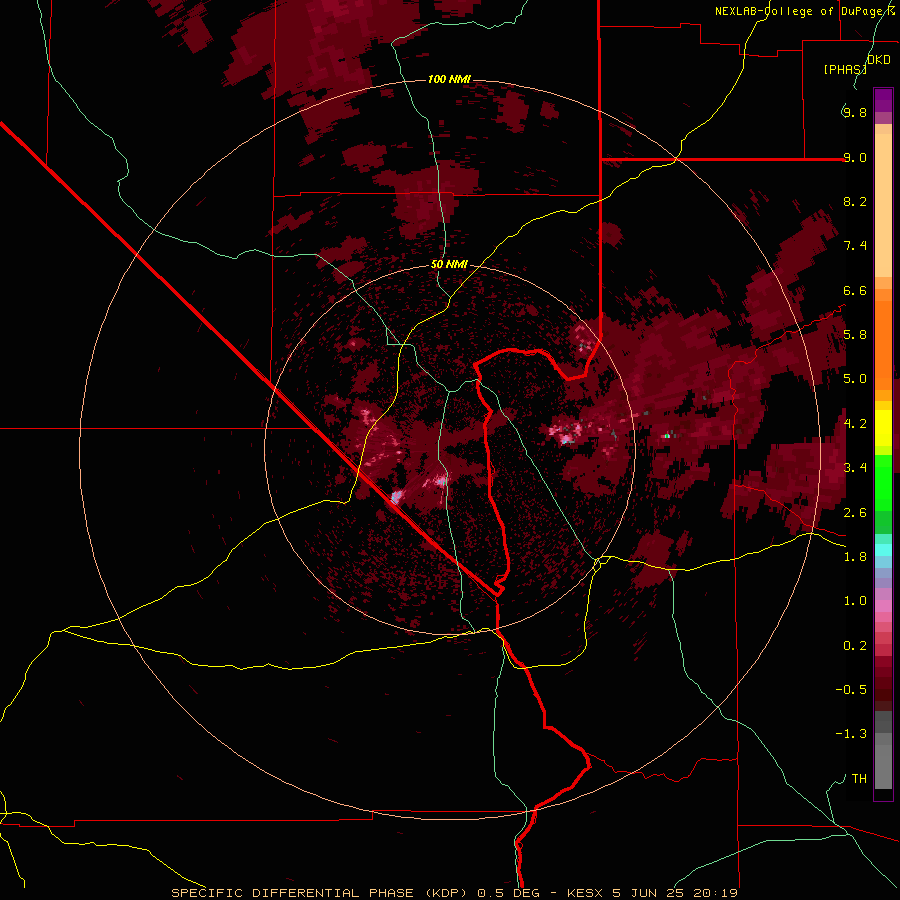Click the 50 NMI range ring label
Screen dimensions: 900x900
(449, 265)
